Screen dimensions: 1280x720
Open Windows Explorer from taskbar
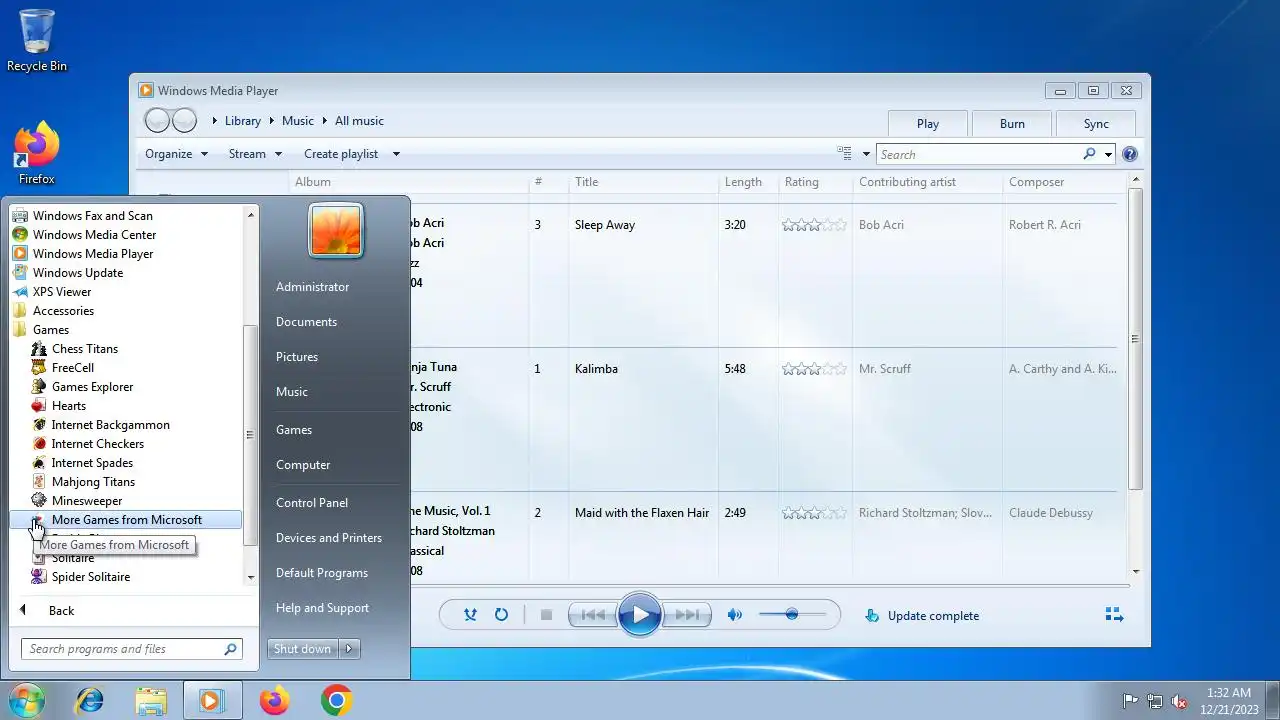click(x=151, y=700)
